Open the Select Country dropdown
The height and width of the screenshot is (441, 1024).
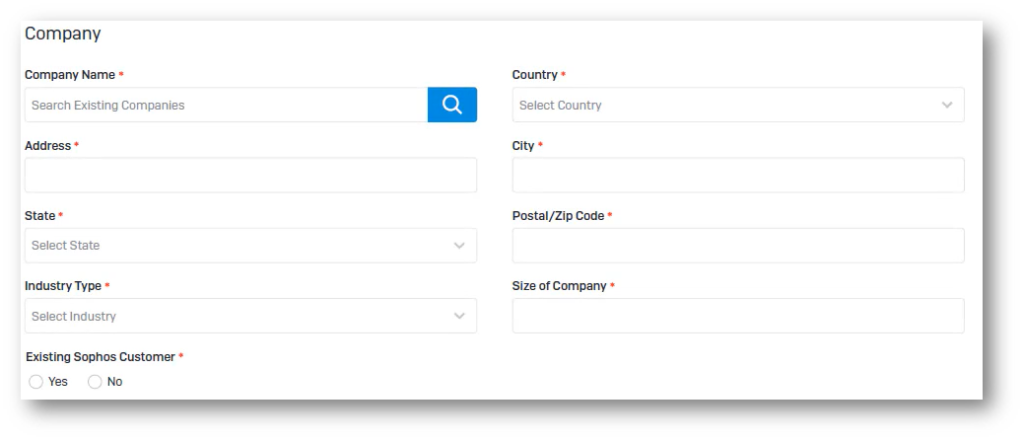pos(738,105)
